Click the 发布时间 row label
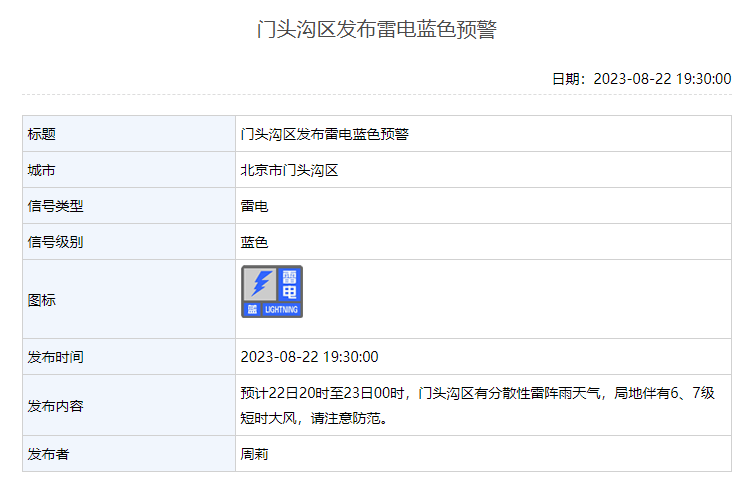This screenshot has height=486, width=752. coord(56,357)
